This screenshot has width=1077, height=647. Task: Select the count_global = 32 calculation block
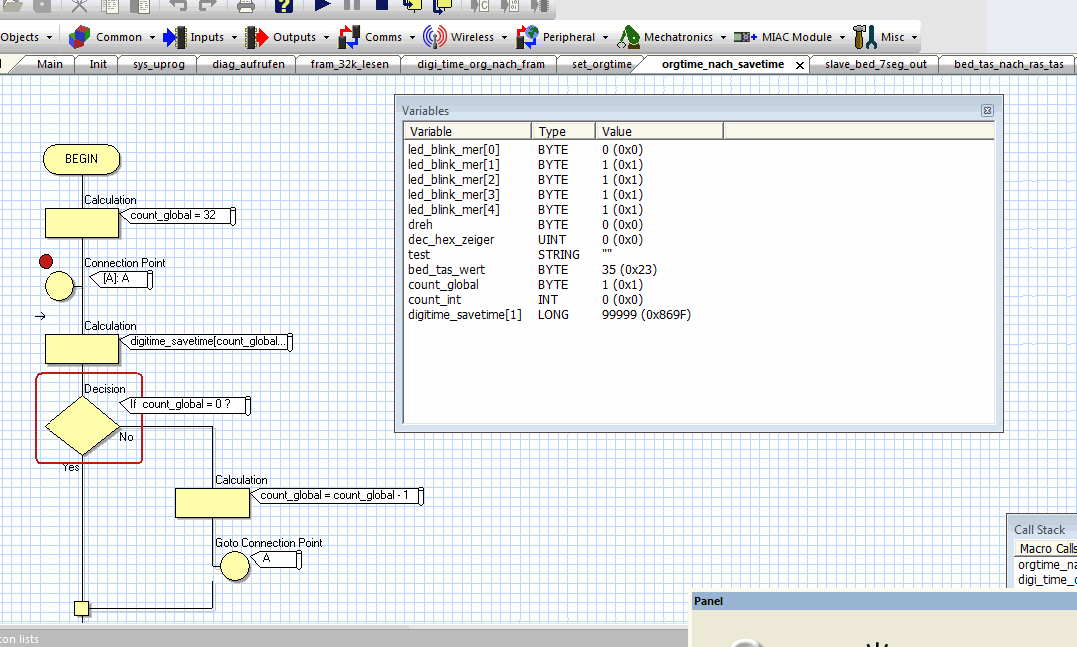pos(82,223)
